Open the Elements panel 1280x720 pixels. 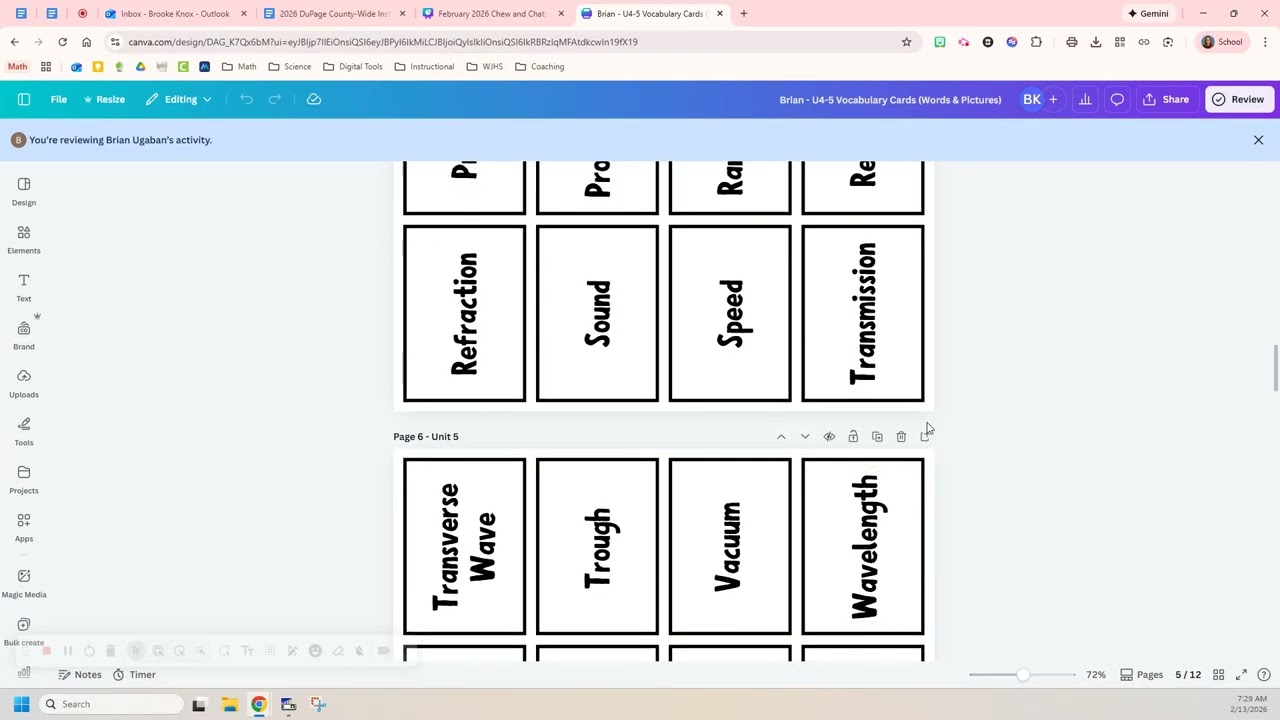(24, 239)
